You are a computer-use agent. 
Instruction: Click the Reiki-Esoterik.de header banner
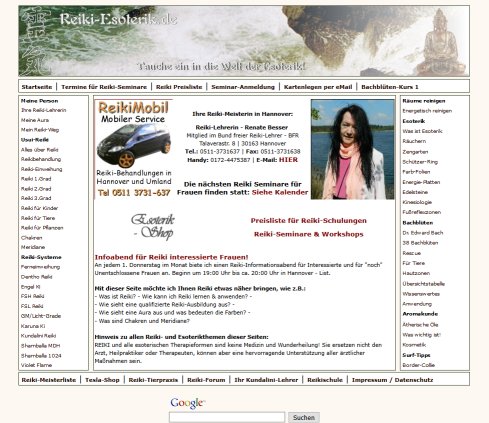point(244,41)
